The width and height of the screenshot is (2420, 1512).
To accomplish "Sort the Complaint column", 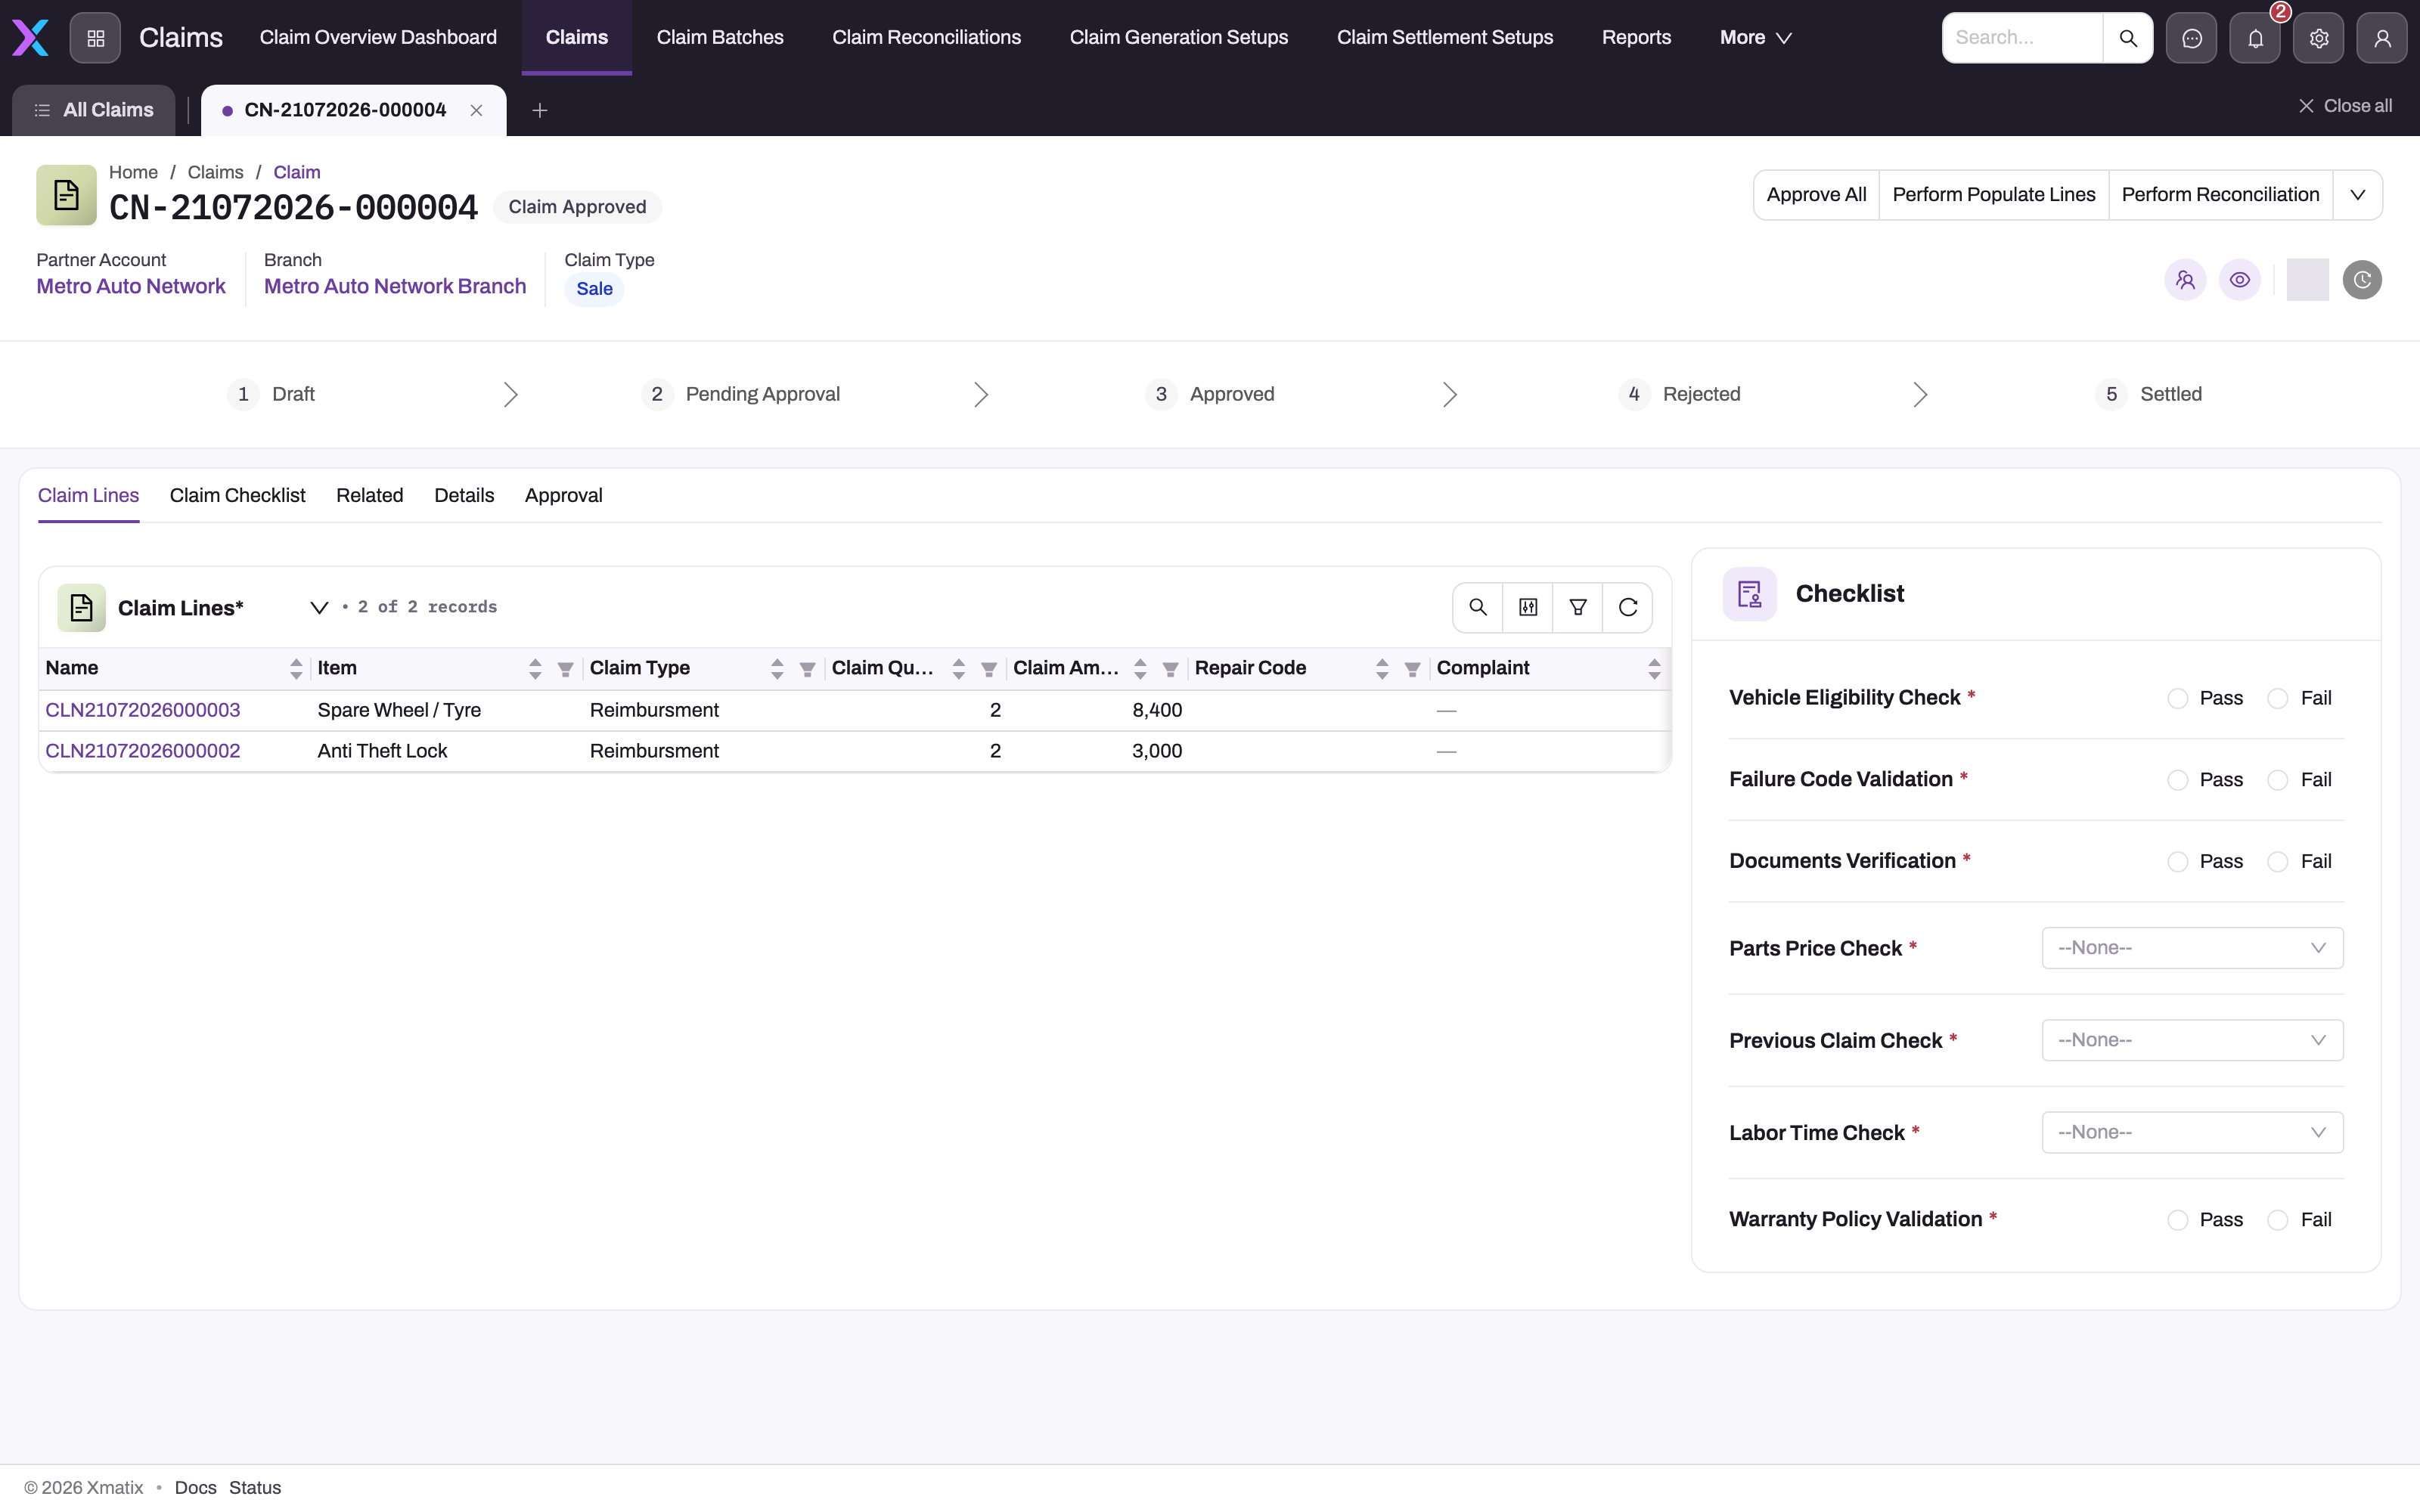I will tap(1654, 668).
